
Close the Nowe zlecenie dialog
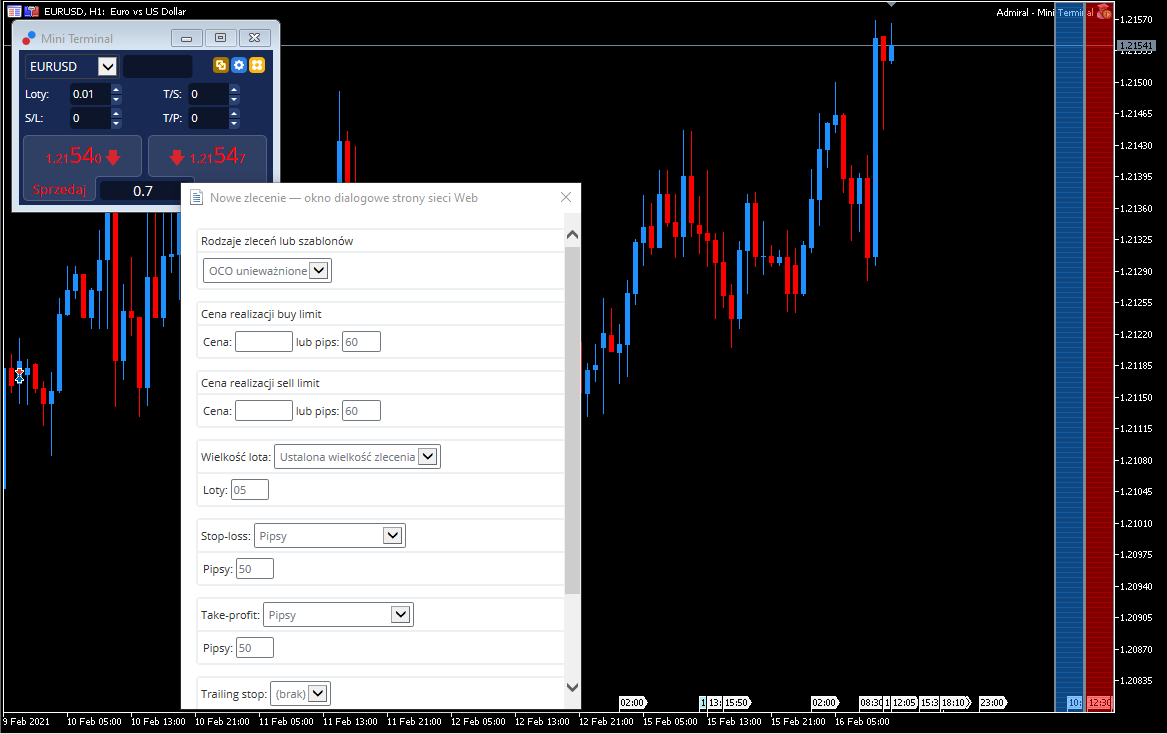coord(566,197)
